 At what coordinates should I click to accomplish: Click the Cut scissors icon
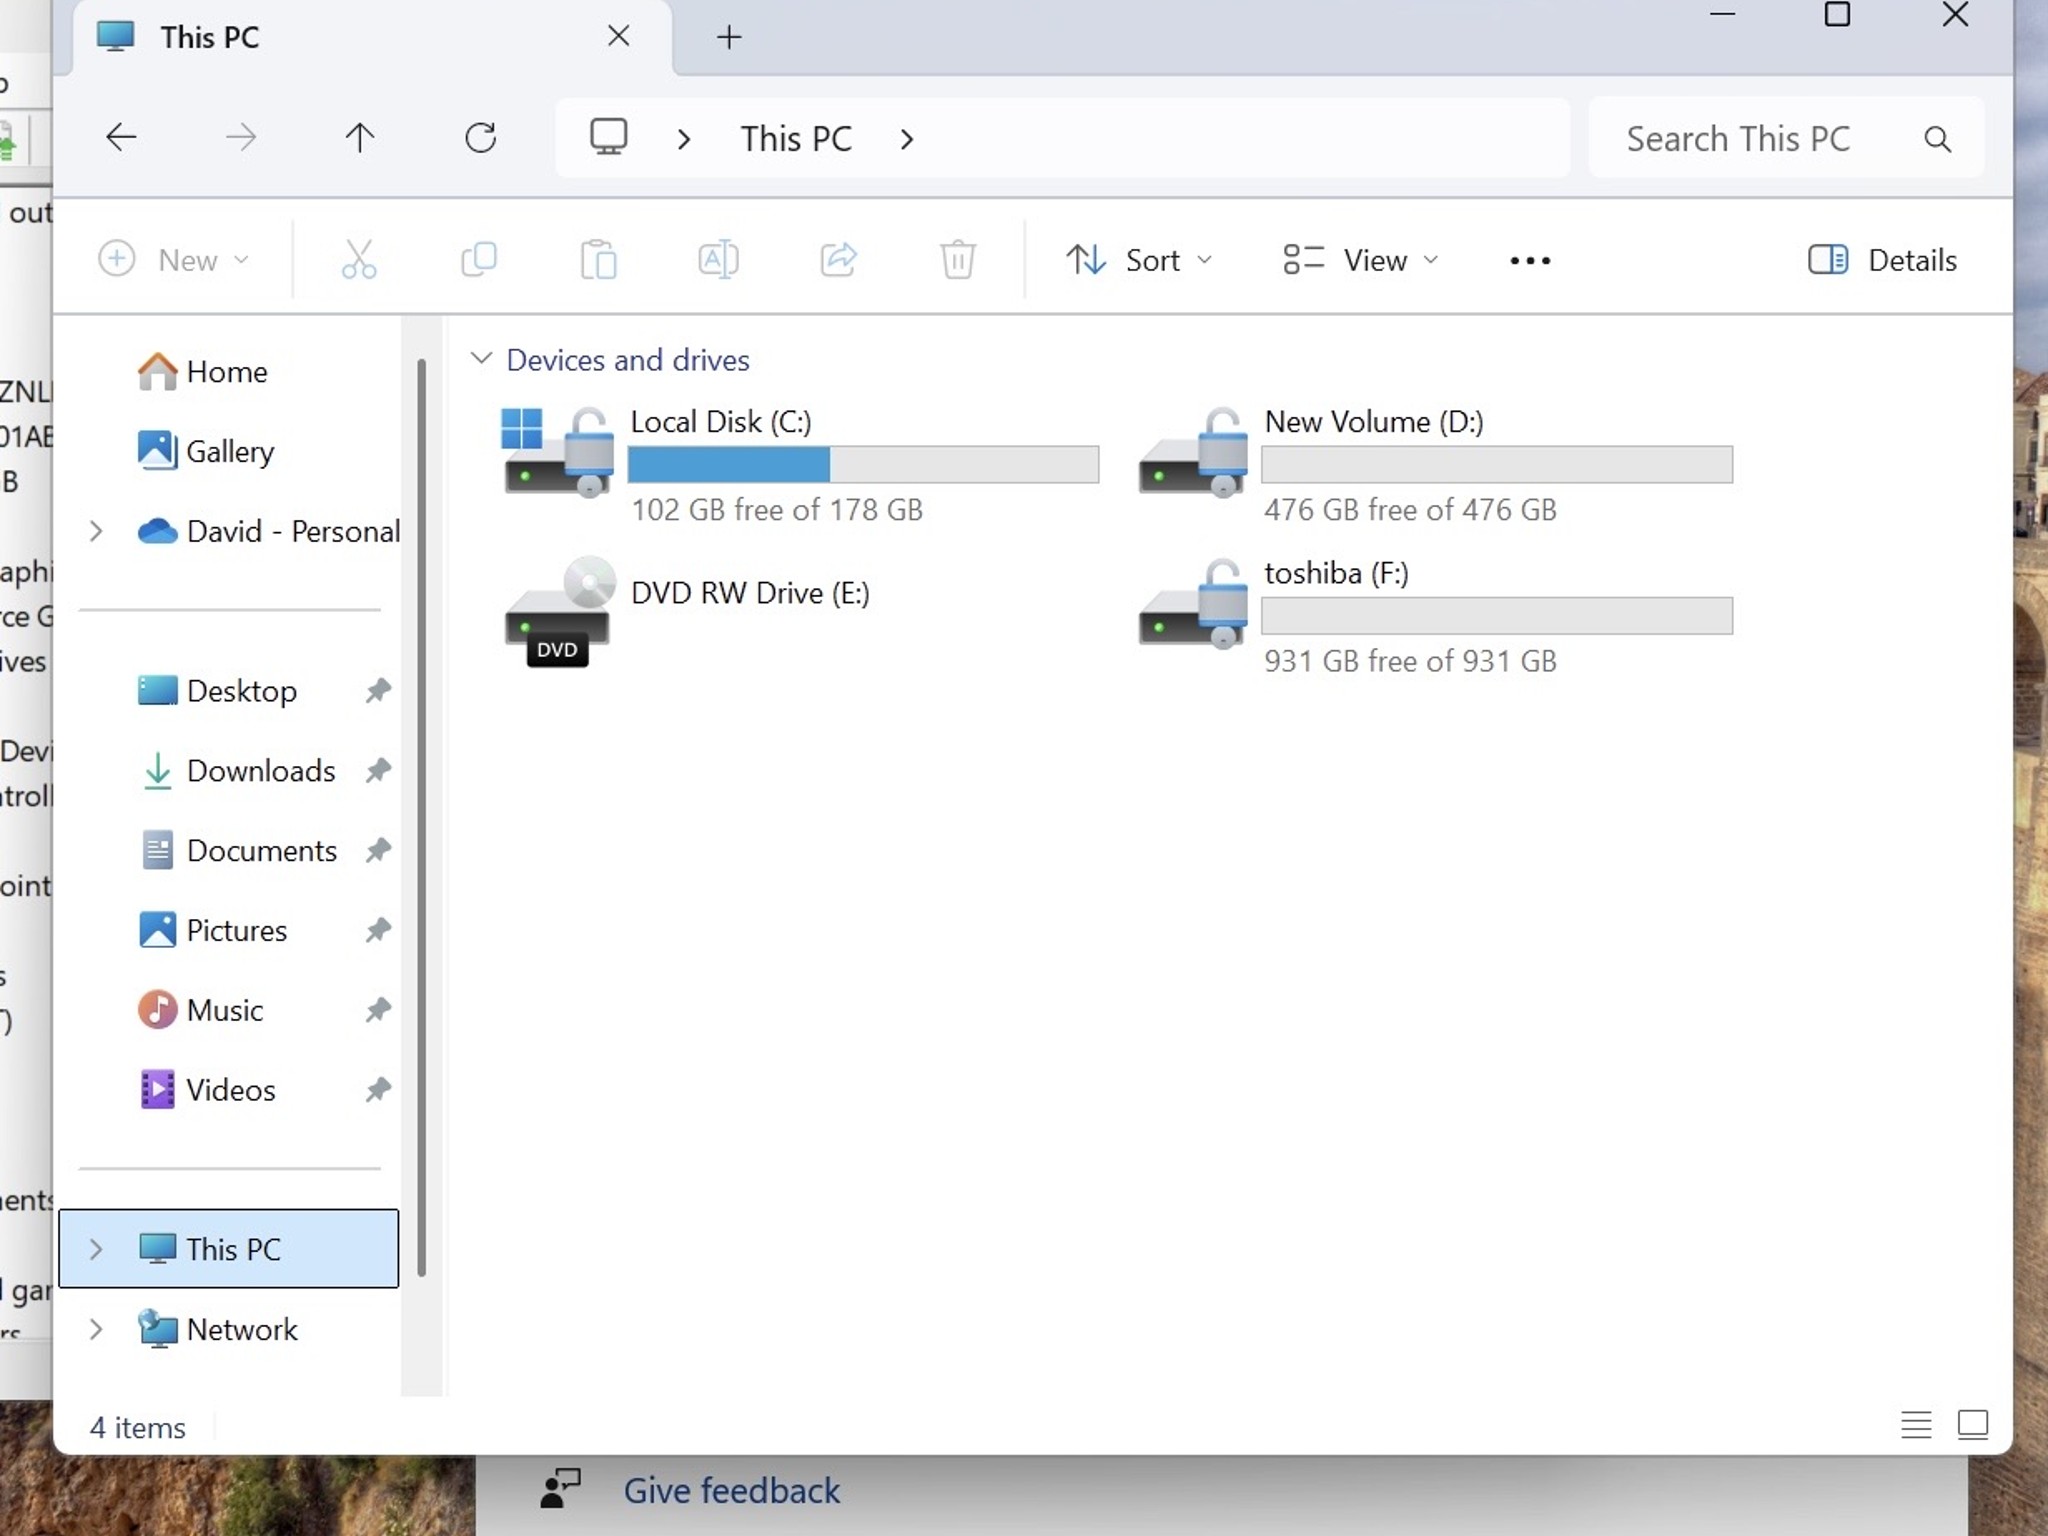click(x=359, y=260)
